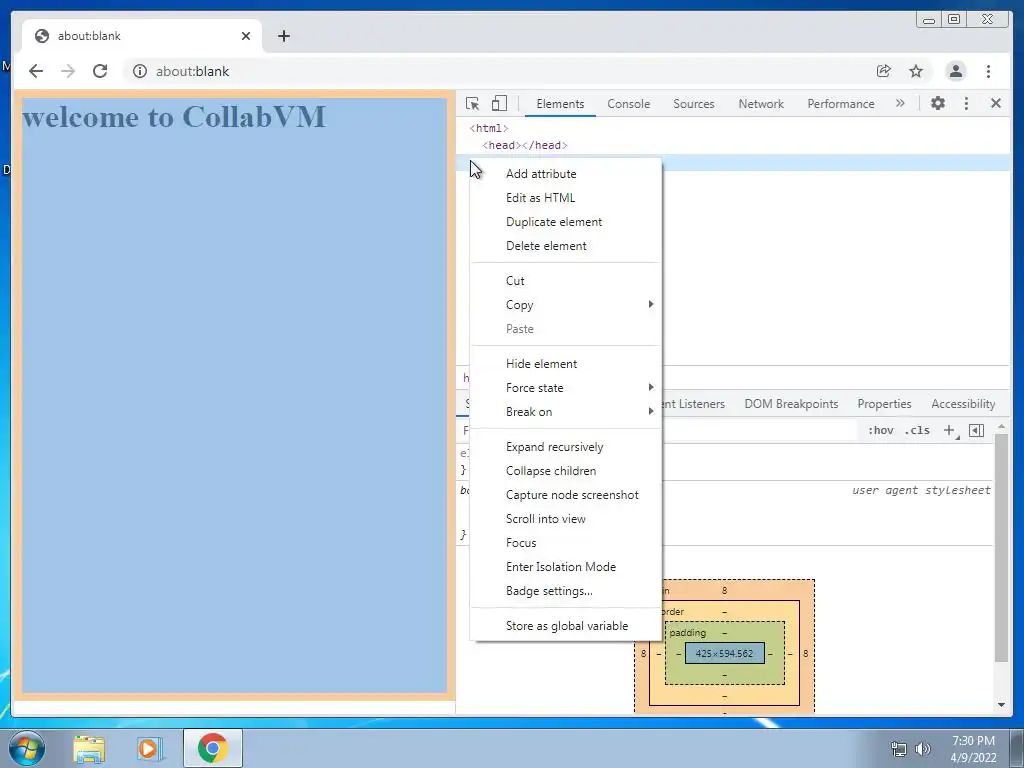Select the <head></head> node
Viewport: 1024px width, 768px height.
pyautogui.click(x=525, y=145)
